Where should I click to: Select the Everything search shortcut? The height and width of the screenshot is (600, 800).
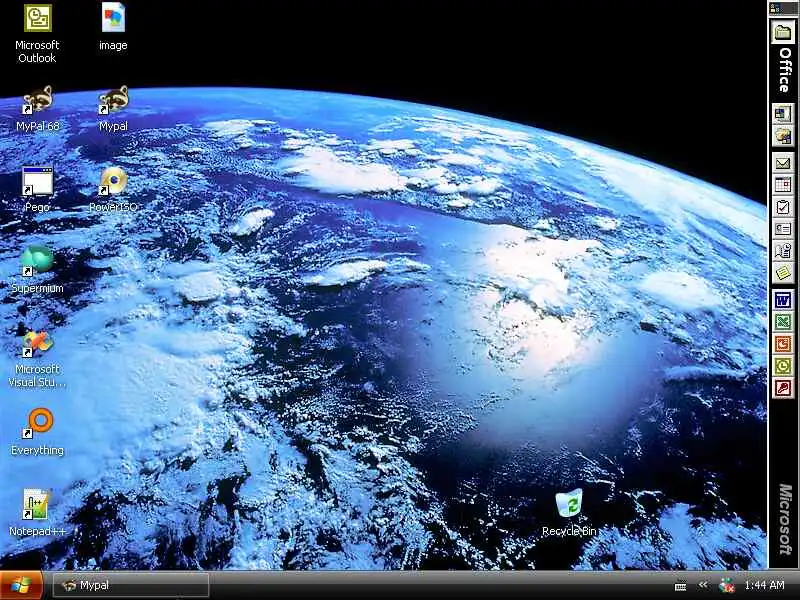tap(37, 432)
